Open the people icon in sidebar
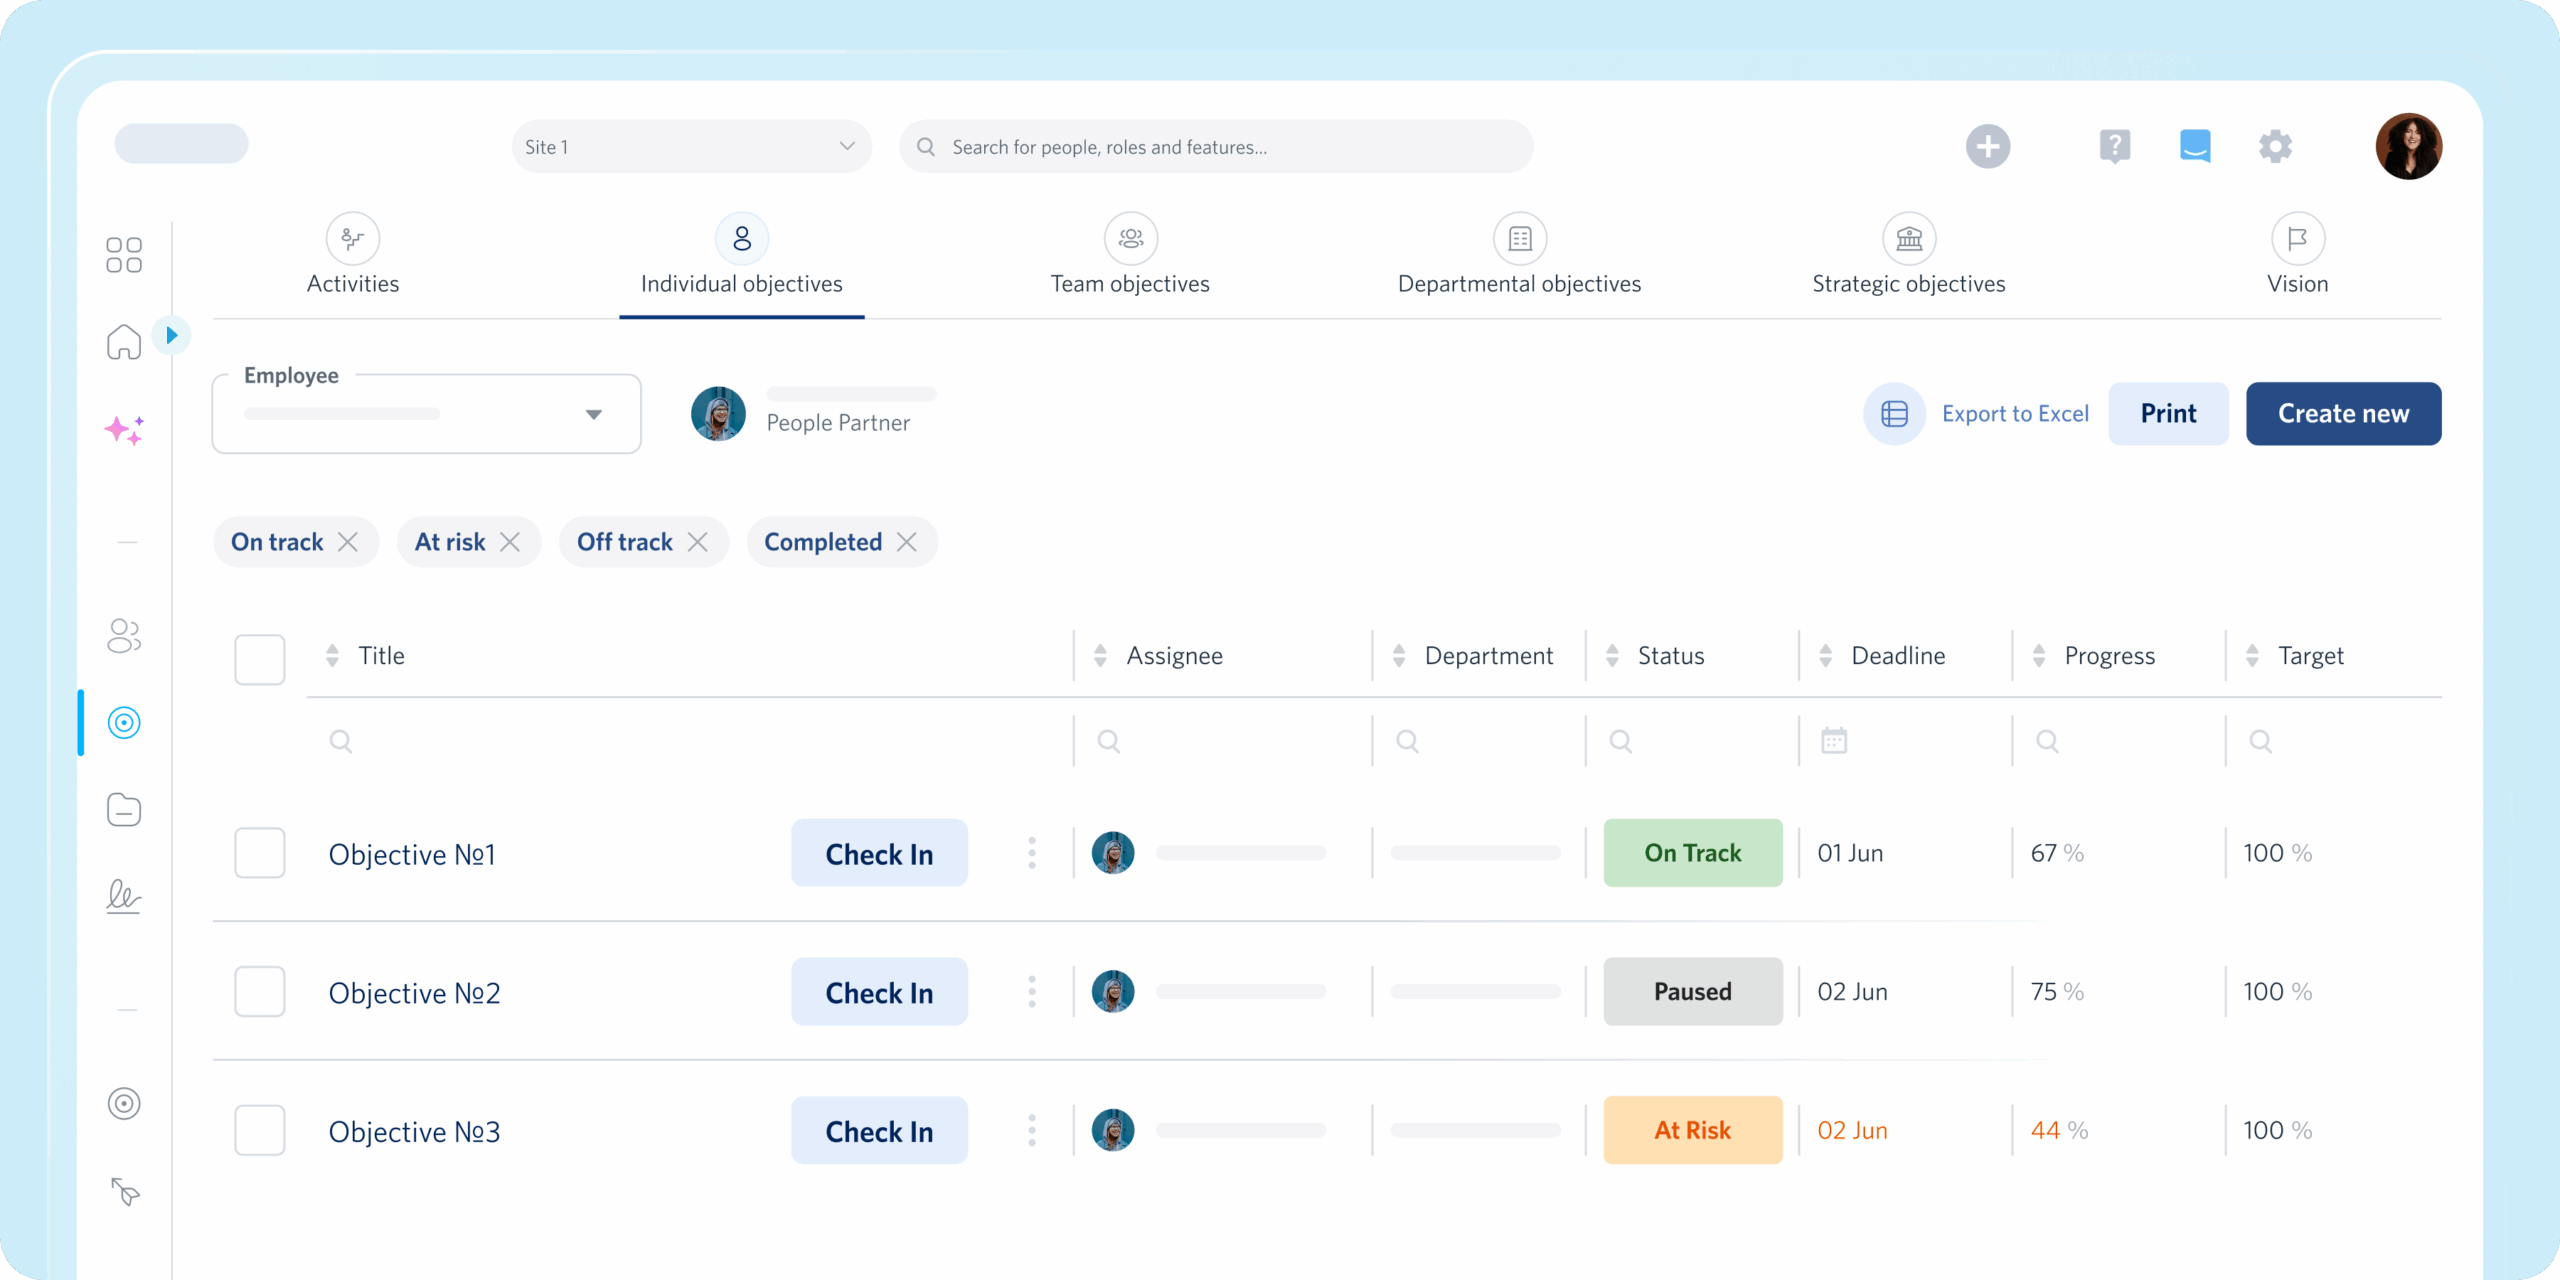This screenshot has width=2560, height=1280. [x=124, y=635]
